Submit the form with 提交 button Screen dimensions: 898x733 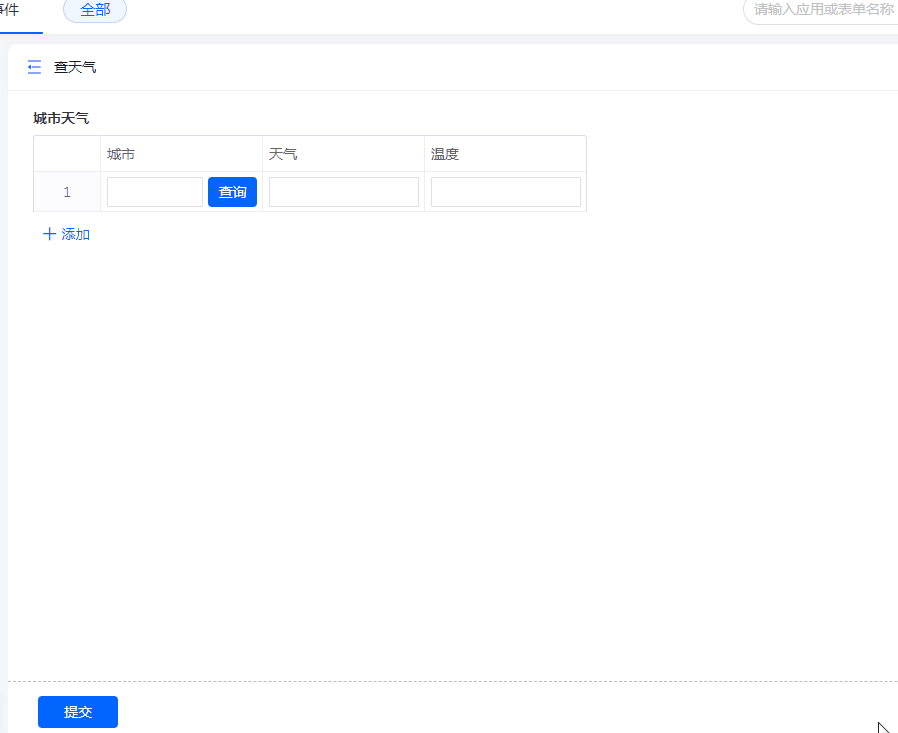[x=78, y=712]
